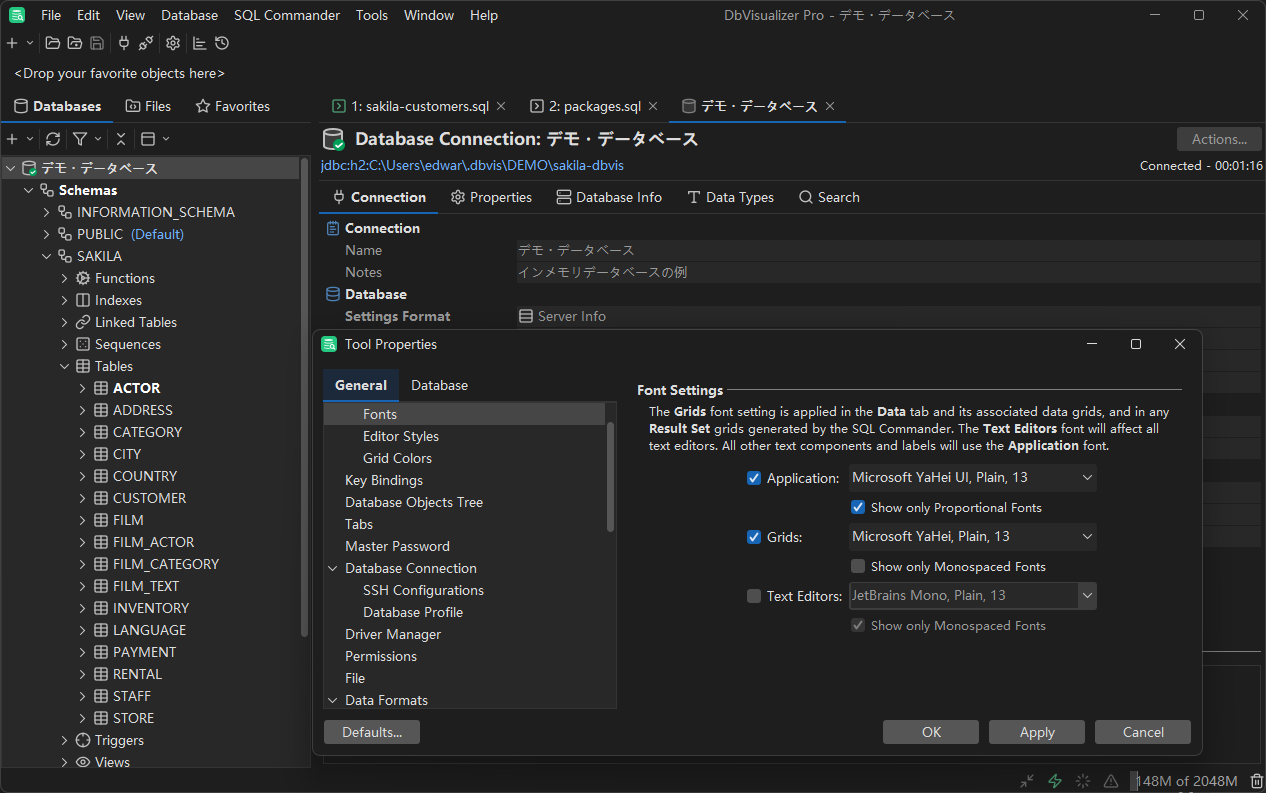Run garbage collection via trash icon
The width and height of the screenshot is (1266, 793).
[1256, 781]
